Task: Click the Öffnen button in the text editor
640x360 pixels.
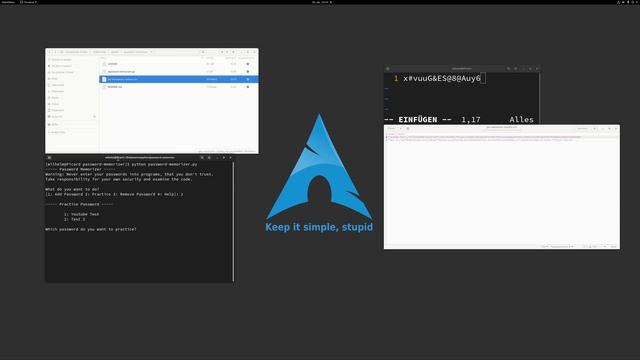Action: [x=391, y=129]
